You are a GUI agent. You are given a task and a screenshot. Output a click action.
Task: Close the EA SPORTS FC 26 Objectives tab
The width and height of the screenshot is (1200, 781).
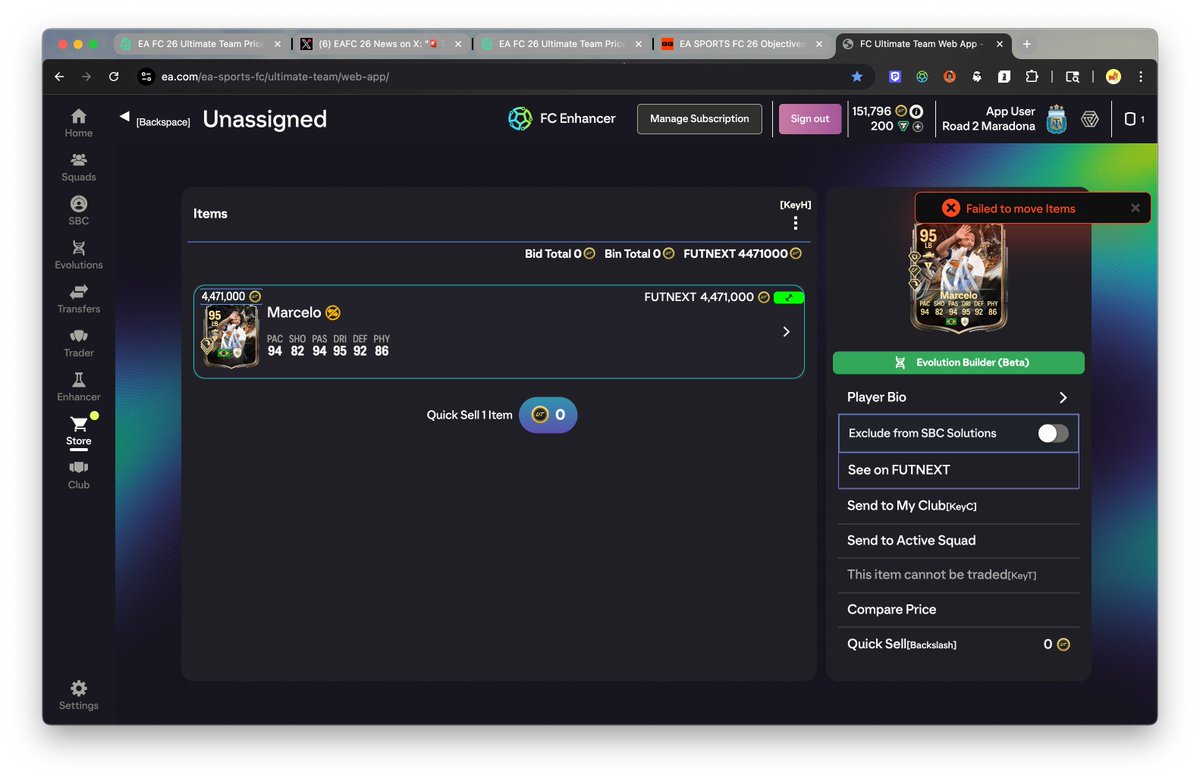(x=818, y=44)
